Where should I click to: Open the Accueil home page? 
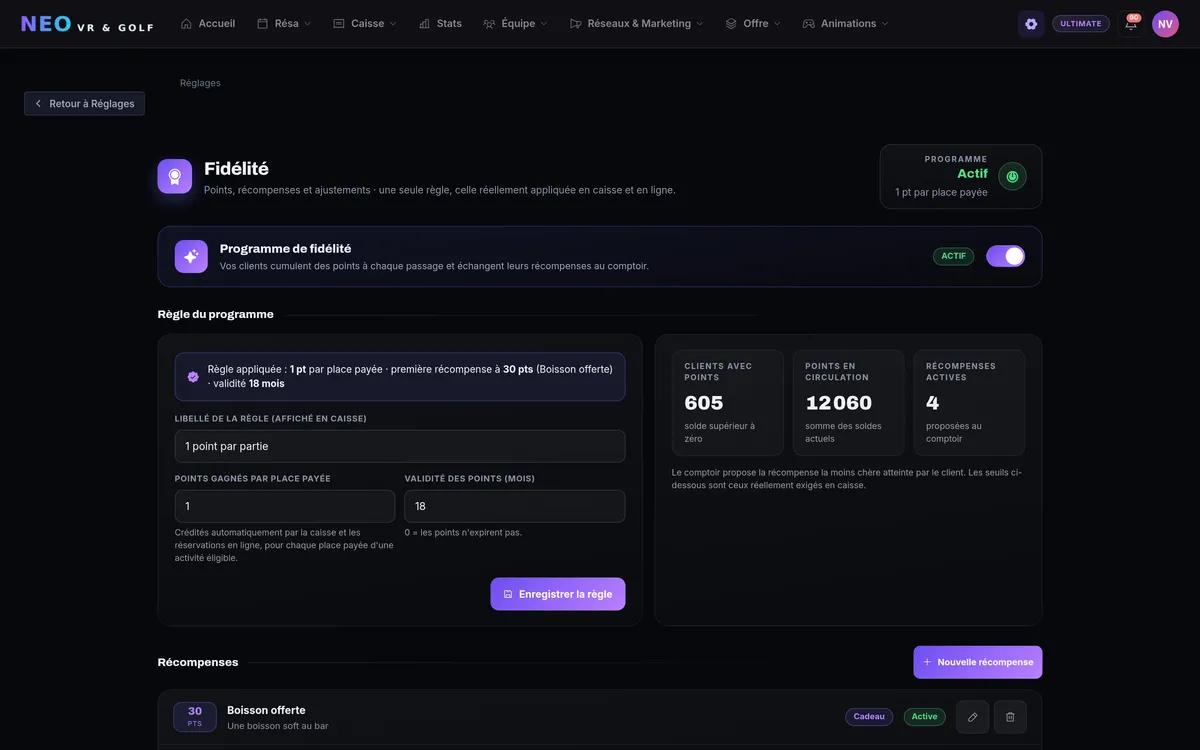208,23
